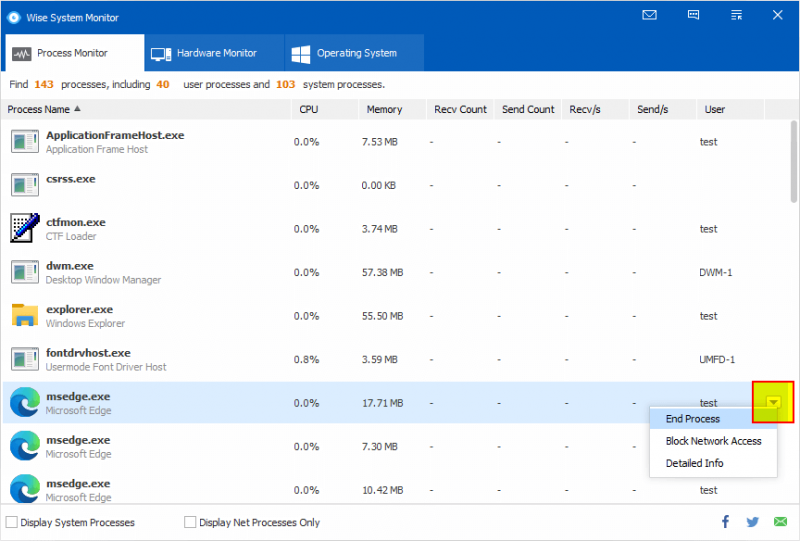Sort by User column header
800x541 pixels.
click(x=730, y=109)
